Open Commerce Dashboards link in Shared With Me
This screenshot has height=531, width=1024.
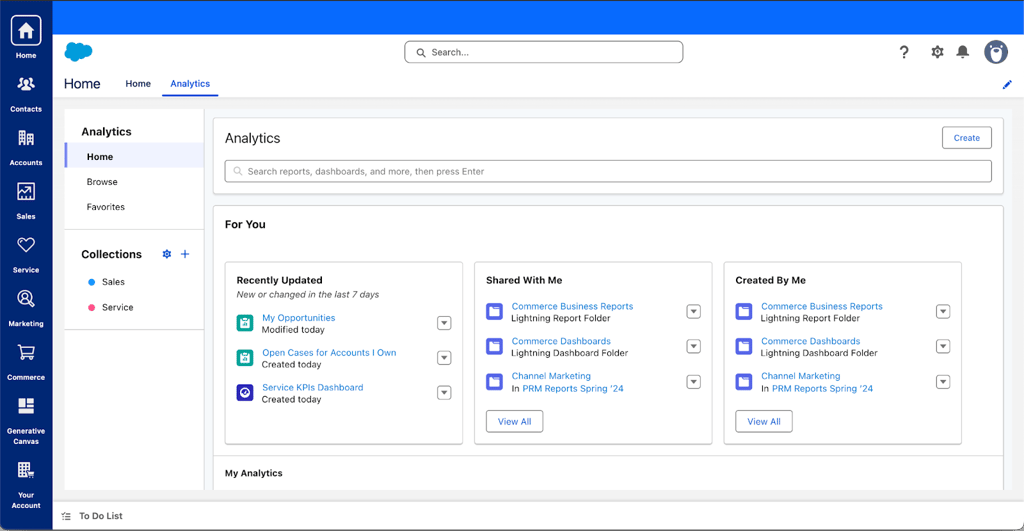(x=561, y=341)
